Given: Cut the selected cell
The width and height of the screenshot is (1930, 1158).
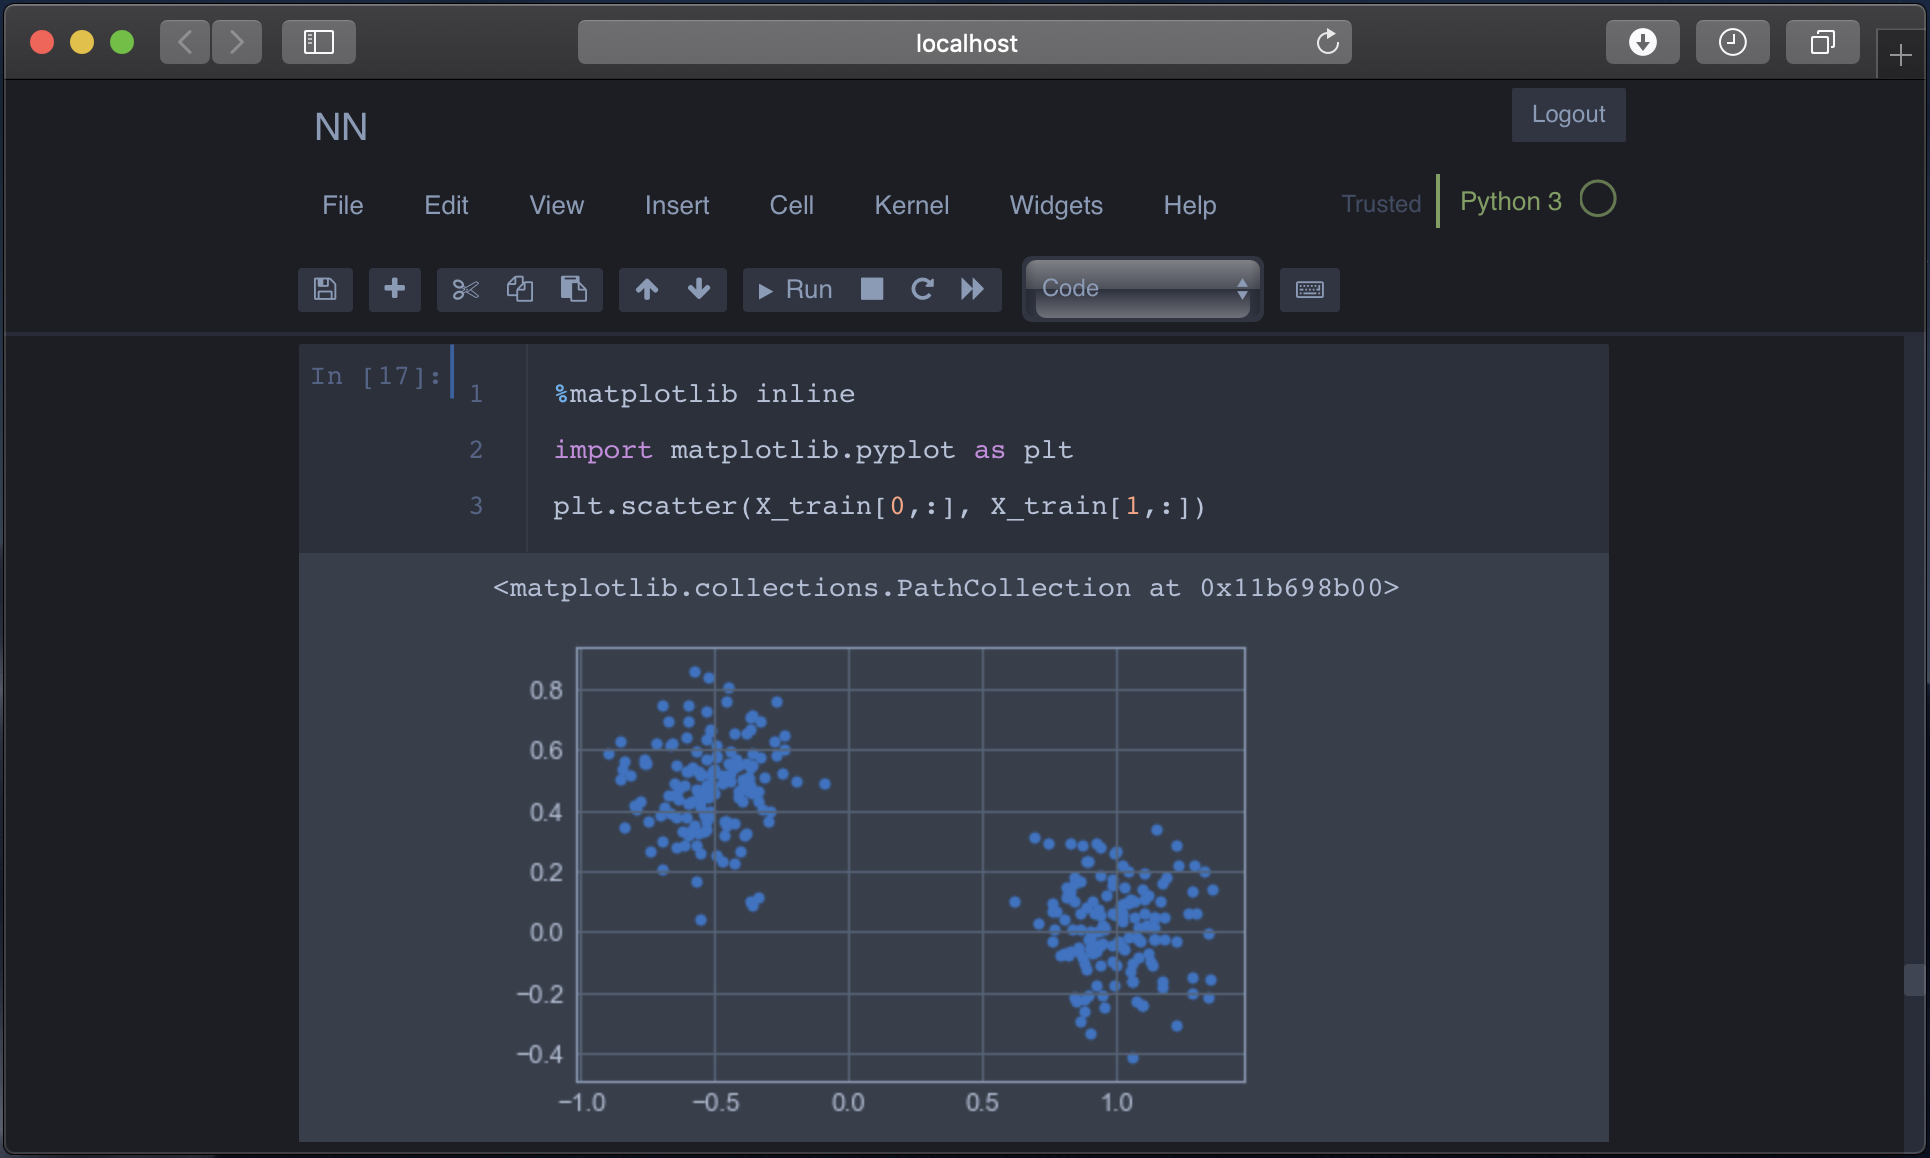Looking at the screenshot, I should coord(465,289).
